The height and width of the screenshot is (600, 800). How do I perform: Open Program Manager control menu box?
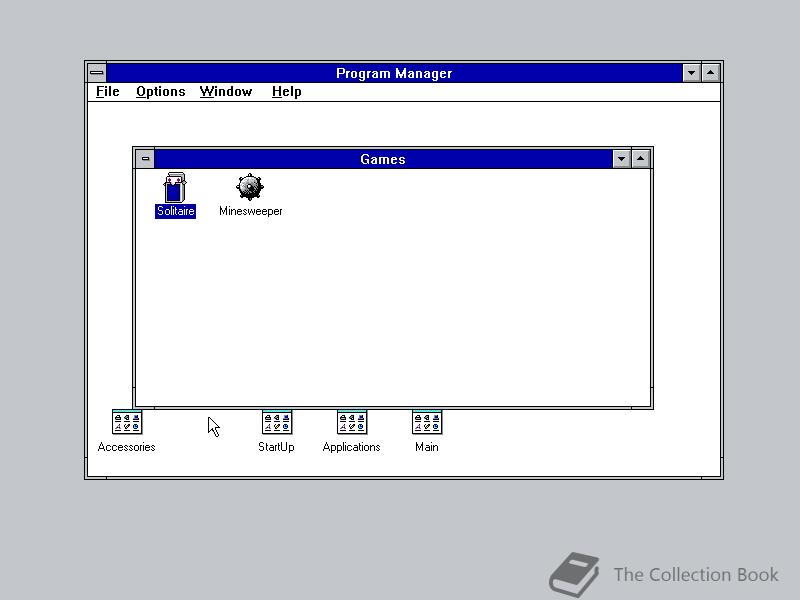click(96, 73)
